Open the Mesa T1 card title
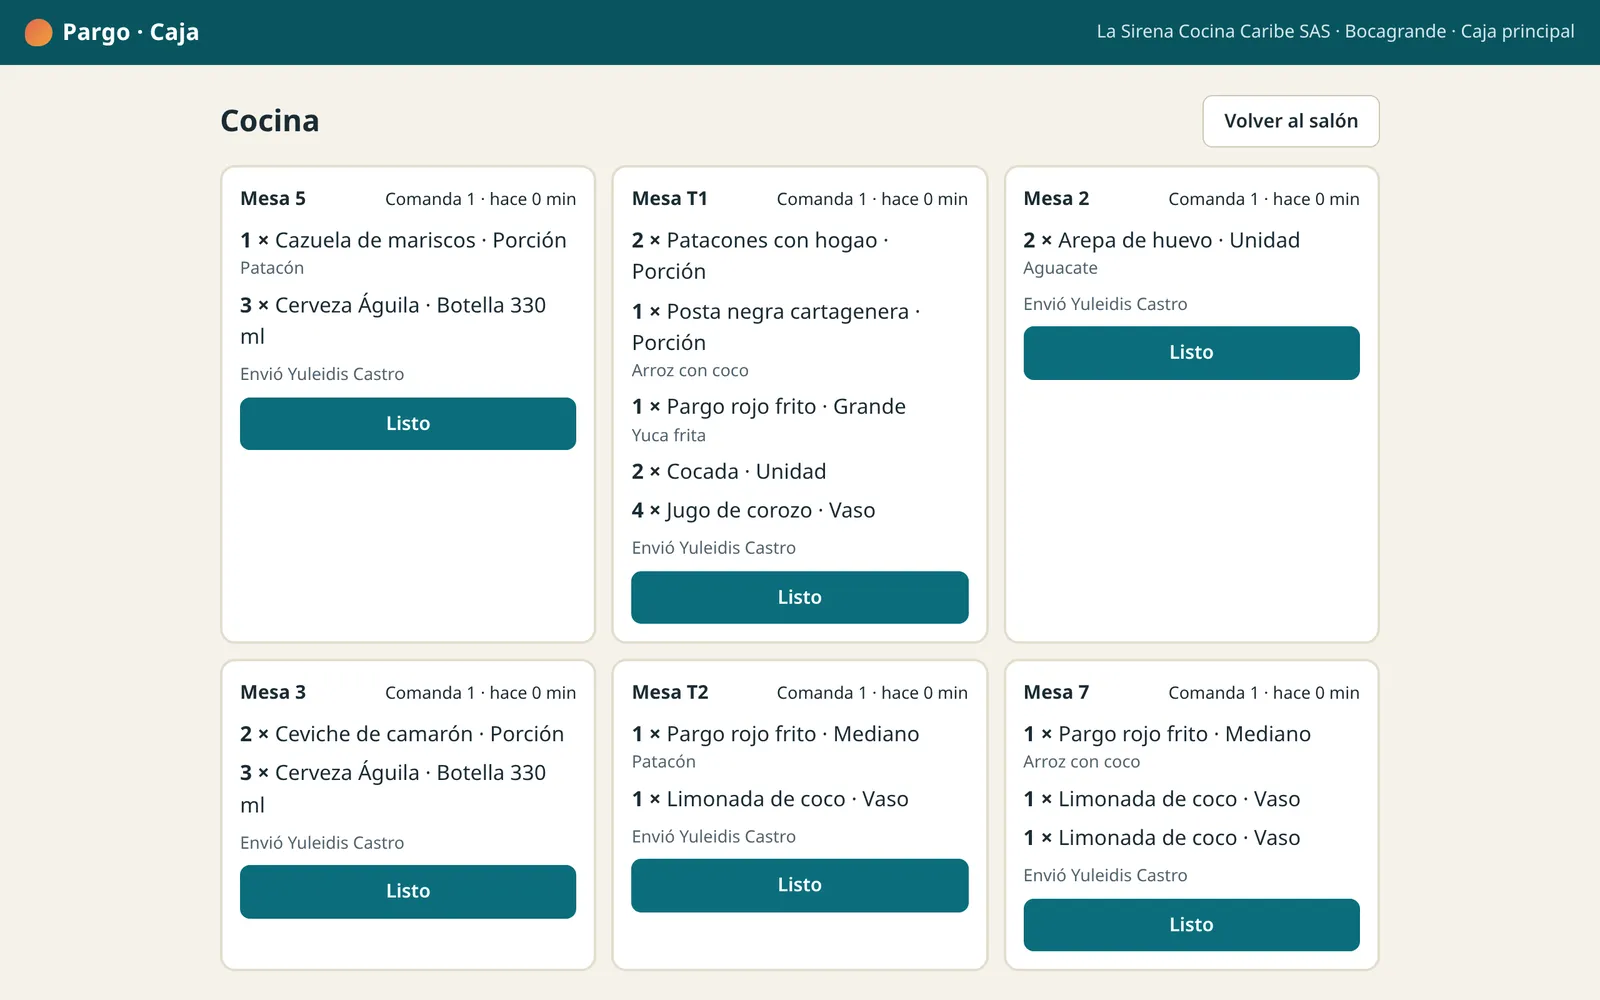 (670, 198)
